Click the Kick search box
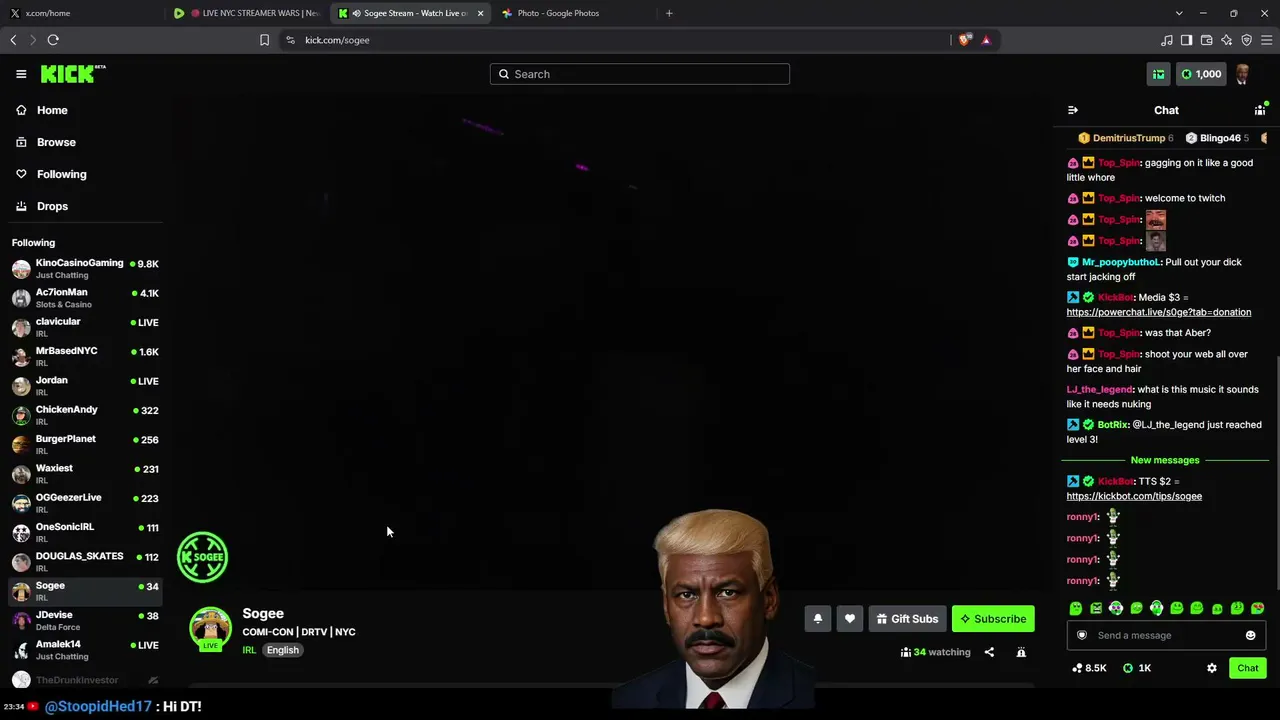The image size is (1280, 720). (640, 74)
